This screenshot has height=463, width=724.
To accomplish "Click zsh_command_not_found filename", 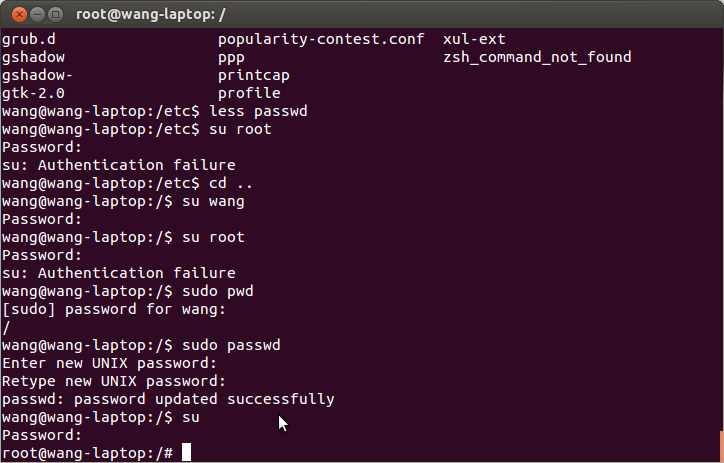I will (x=537, y=57).
